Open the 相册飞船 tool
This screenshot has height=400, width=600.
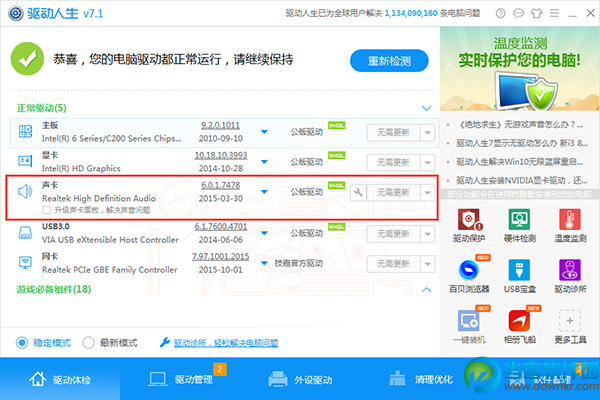click(x=519, y=326)
